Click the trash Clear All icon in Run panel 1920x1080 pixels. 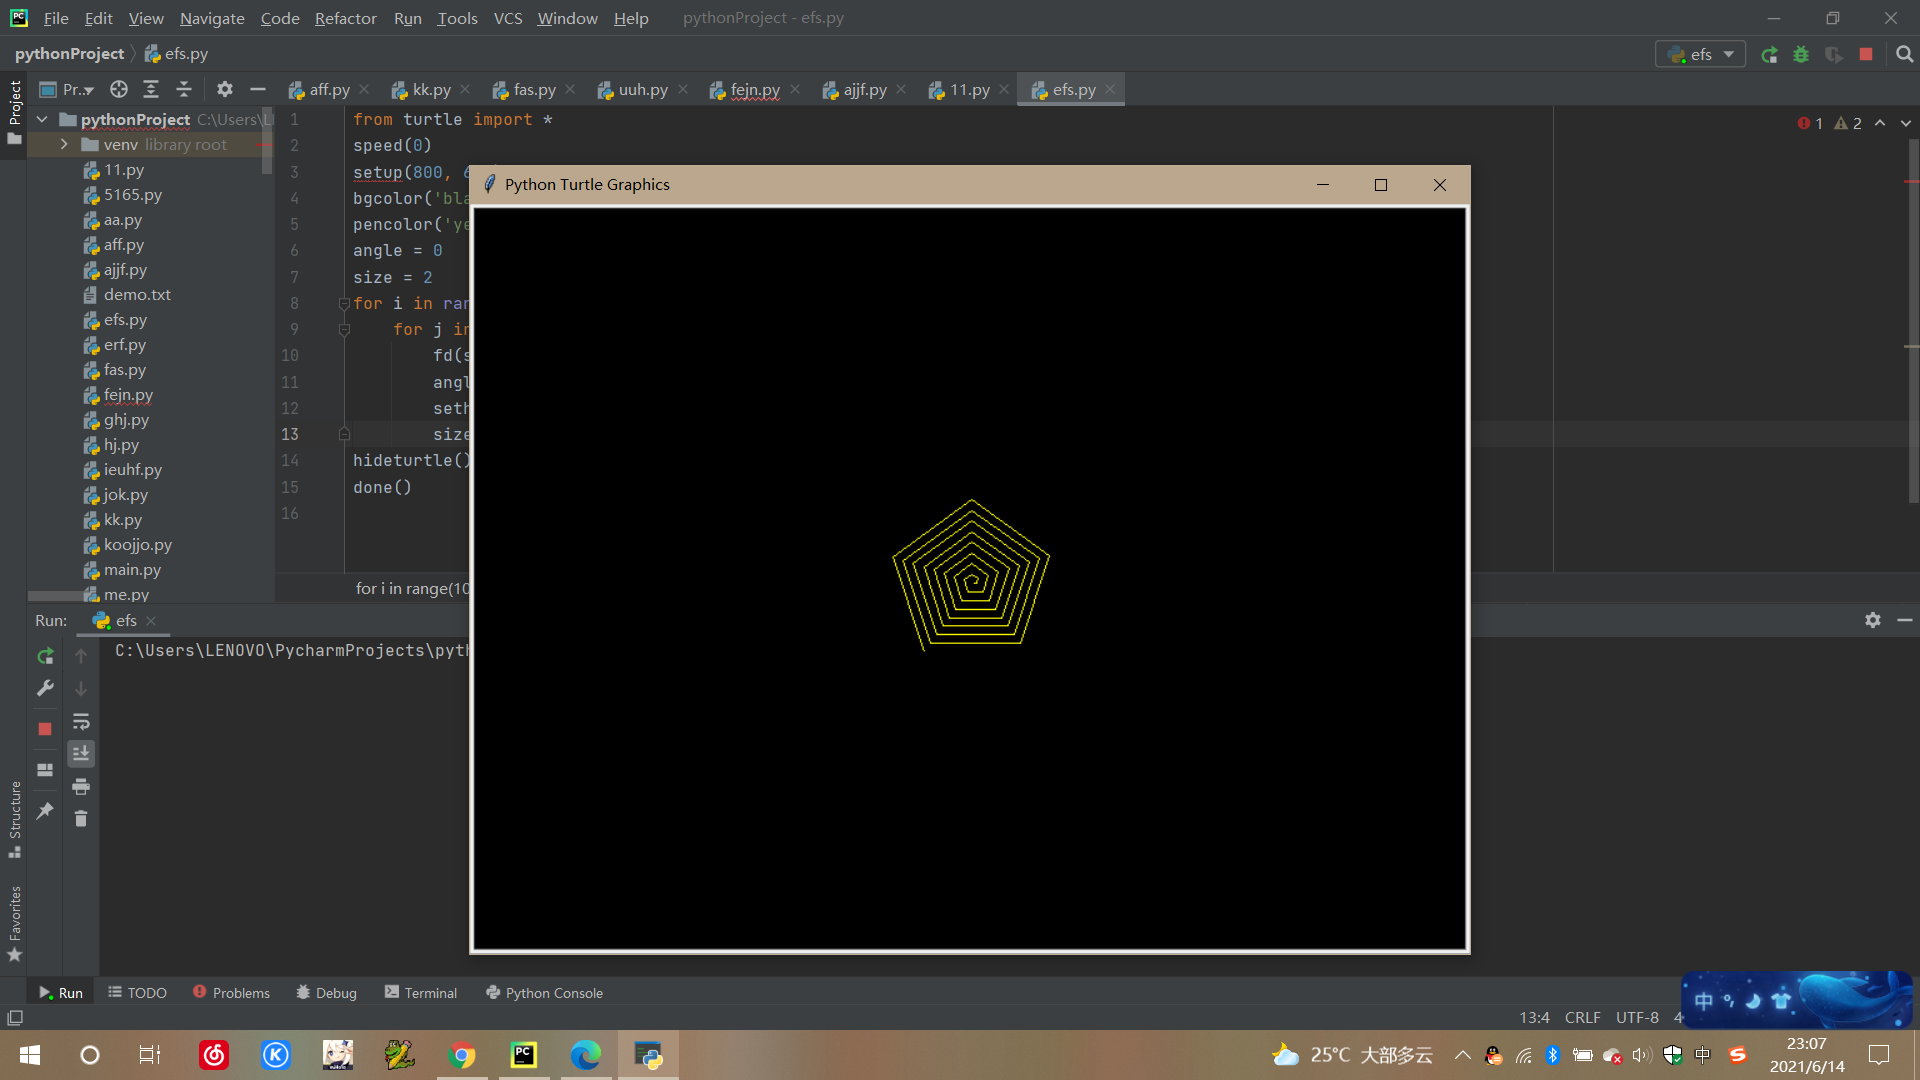[x=81, y=819]
